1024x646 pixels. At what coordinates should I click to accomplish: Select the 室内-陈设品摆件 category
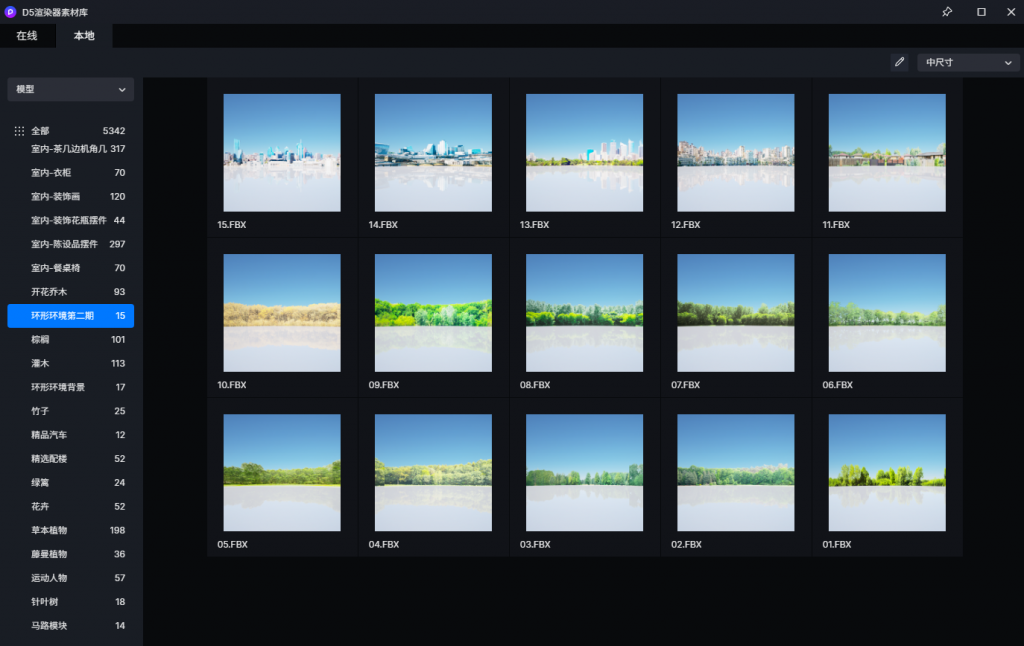71,244
